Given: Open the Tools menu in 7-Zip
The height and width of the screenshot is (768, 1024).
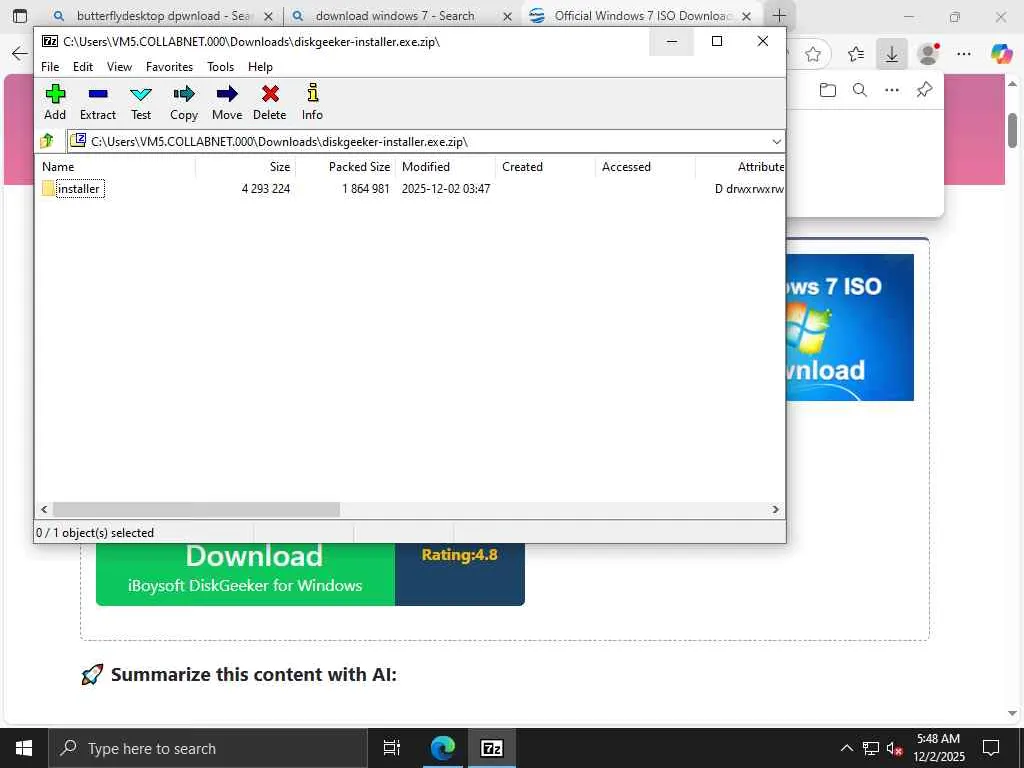Looking at the screenshot, I should point(221,67).
